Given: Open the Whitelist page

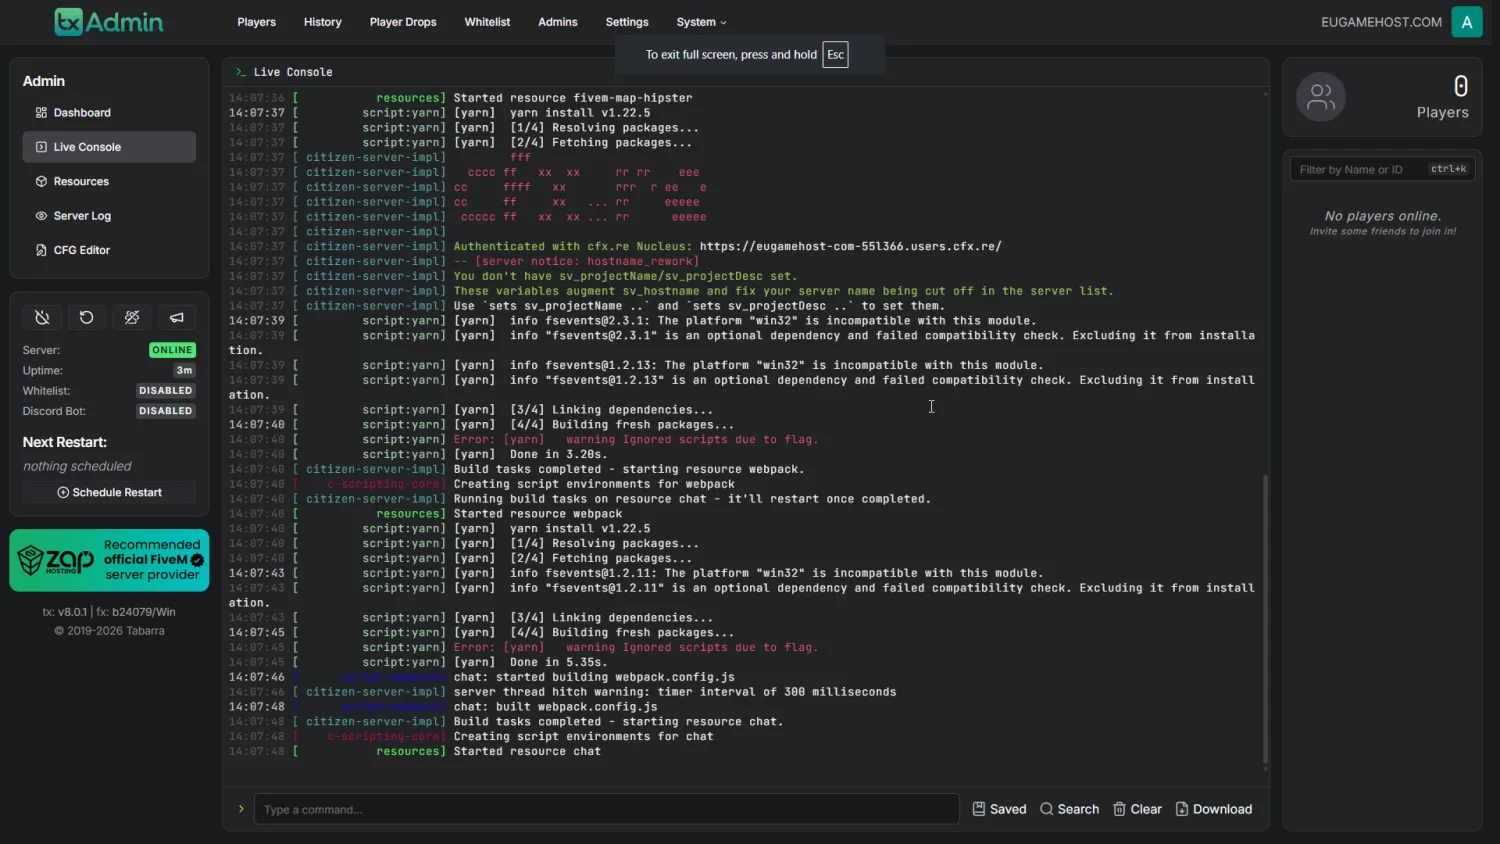Looking at the screenshot, I should coord(488,22).
